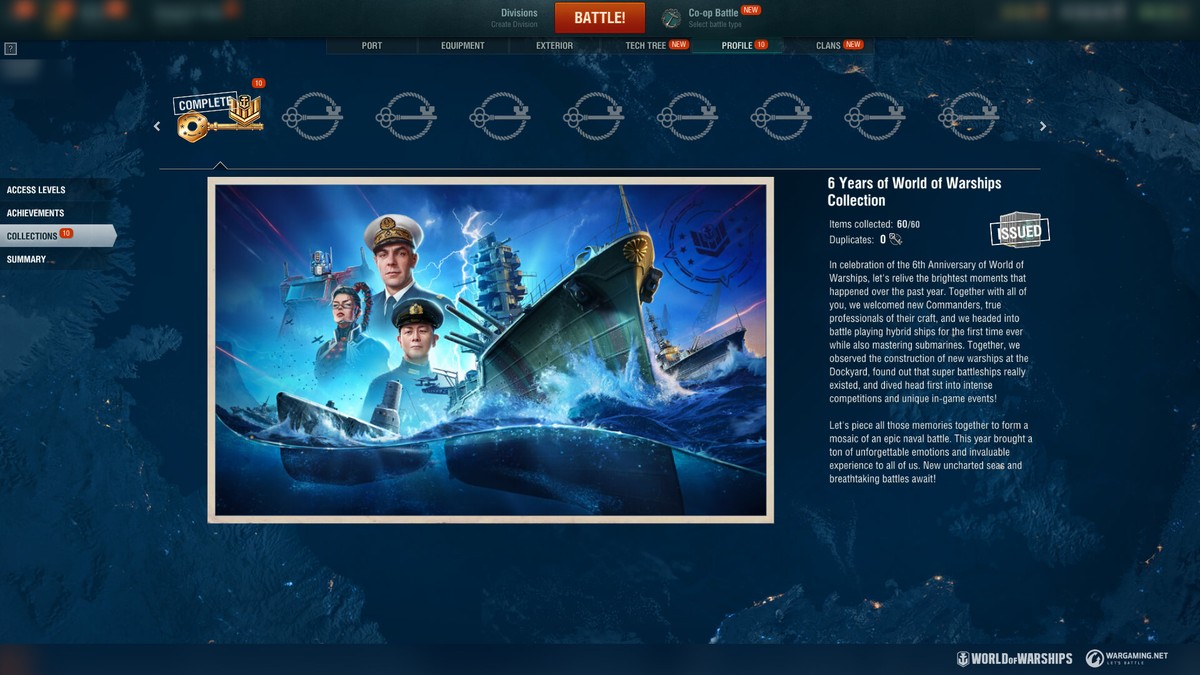Open the Clans tab
The width and height of the screenshot is (1200, 675).
click(829, 46)
